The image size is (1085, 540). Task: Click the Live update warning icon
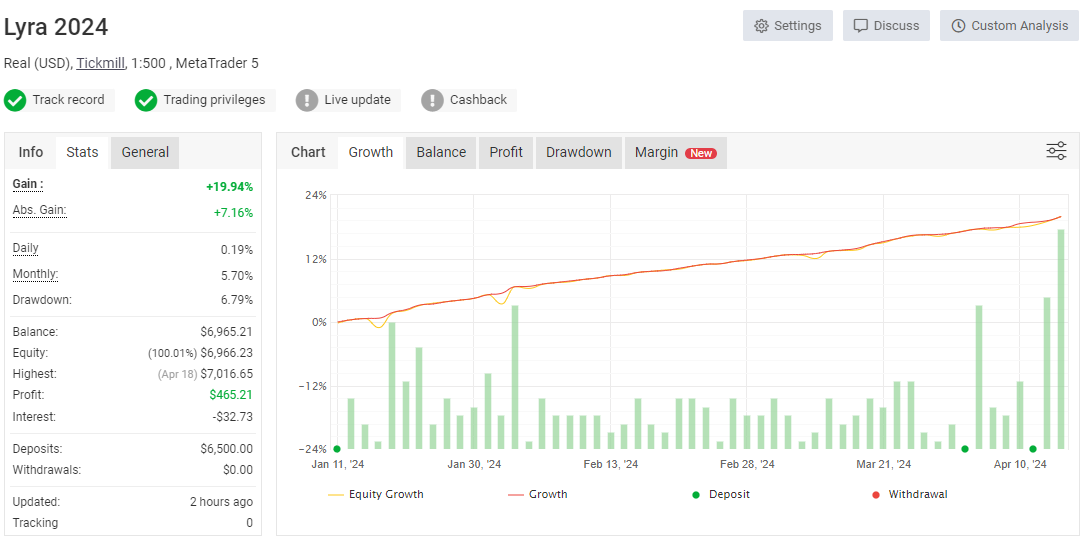[x=307, y=100]
